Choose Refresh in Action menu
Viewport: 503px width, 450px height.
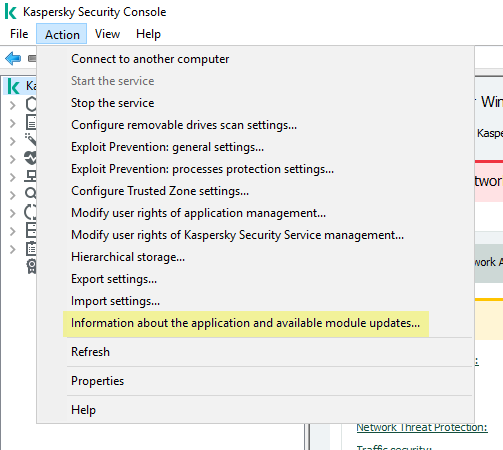255,352
